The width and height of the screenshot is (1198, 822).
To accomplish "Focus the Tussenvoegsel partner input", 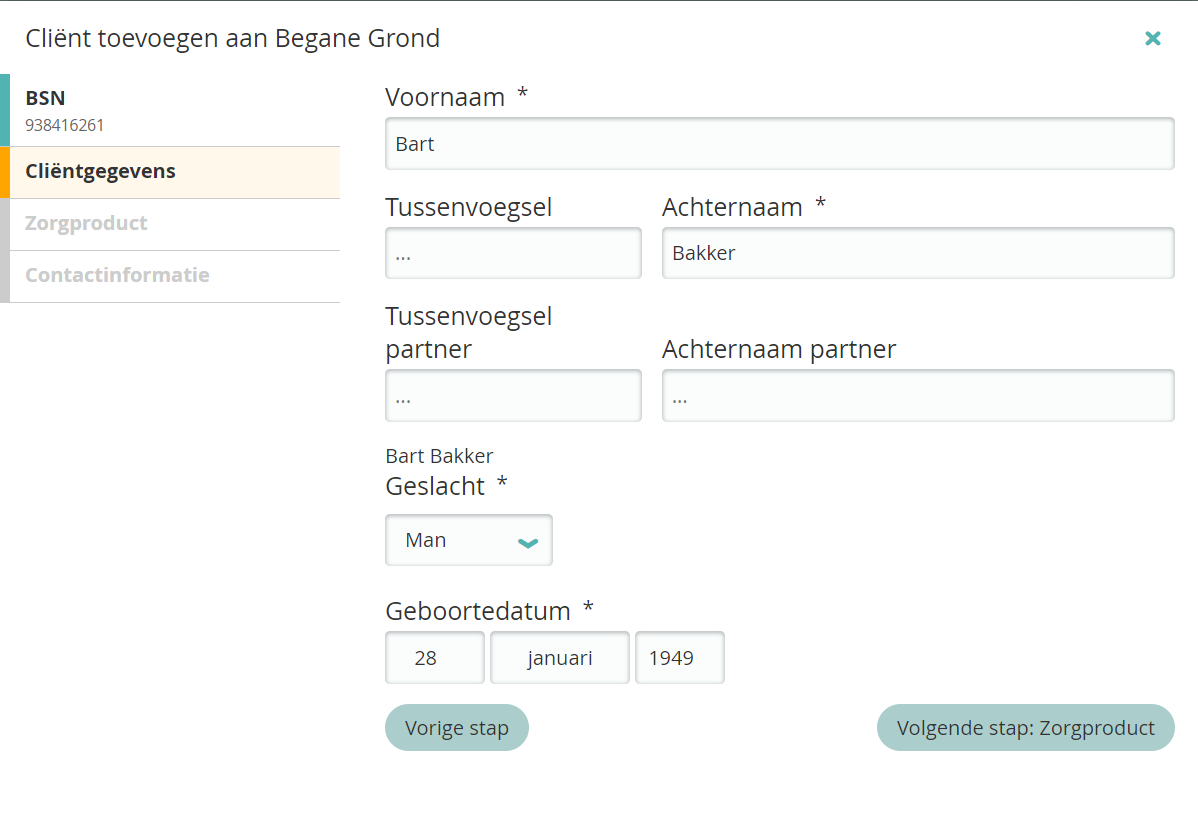I will (x=513, y=396).
